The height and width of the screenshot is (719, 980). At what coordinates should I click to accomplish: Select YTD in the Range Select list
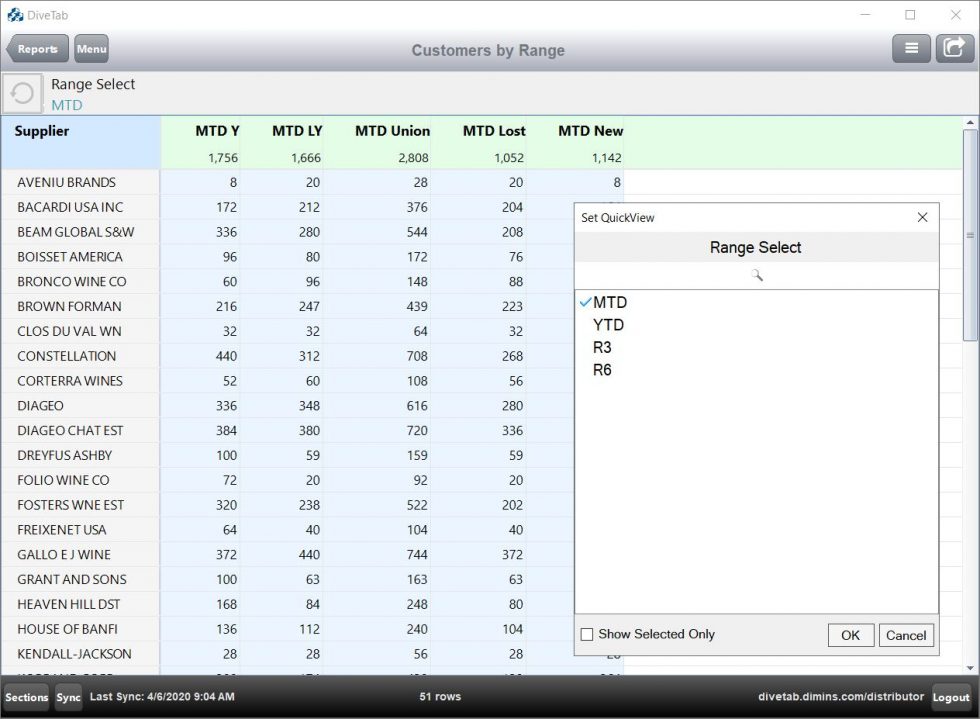click(x=608, y=324)
